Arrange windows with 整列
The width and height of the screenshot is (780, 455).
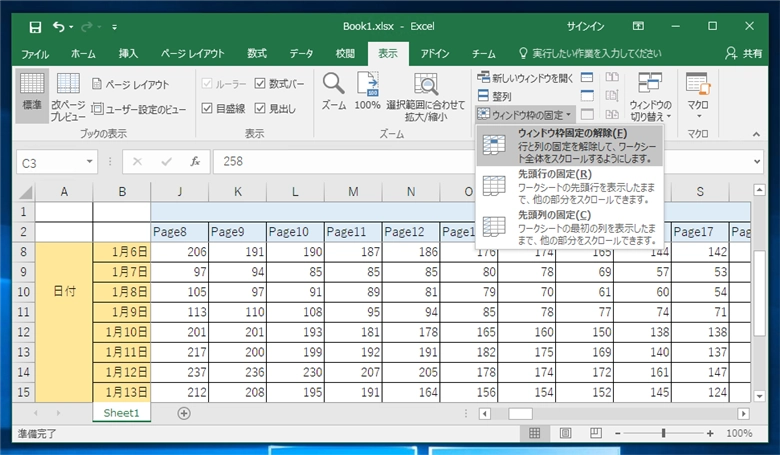494,96
